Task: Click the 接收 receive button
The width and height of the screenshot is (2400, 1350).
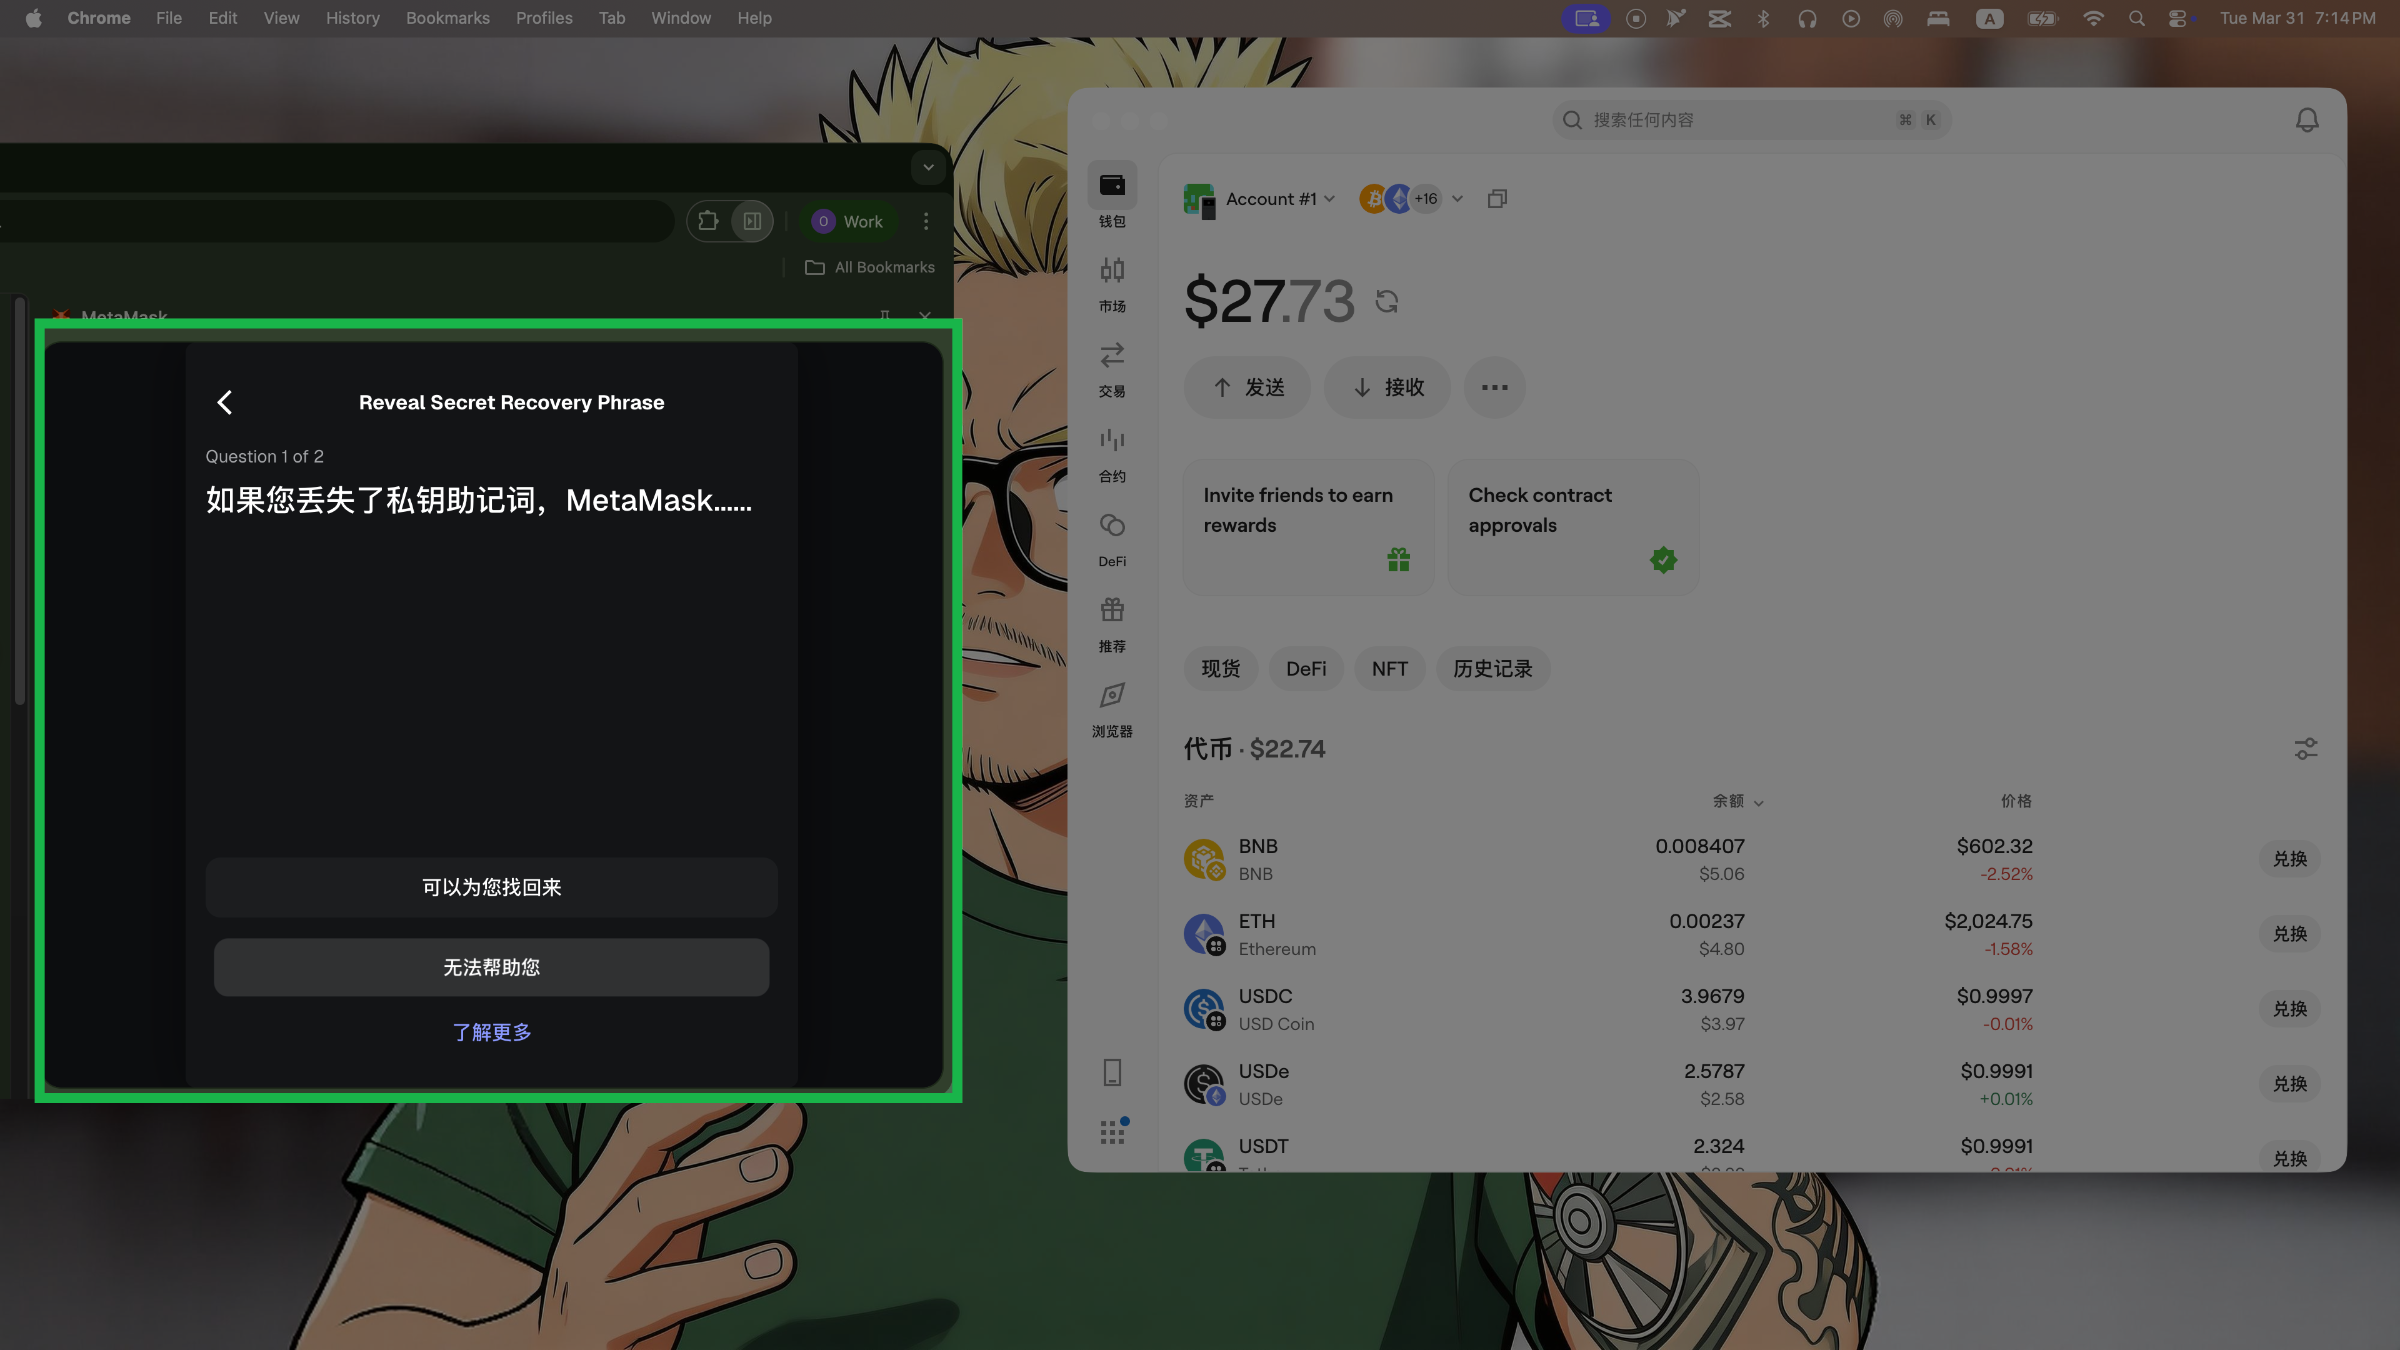Action: (x=1387, y=387)
